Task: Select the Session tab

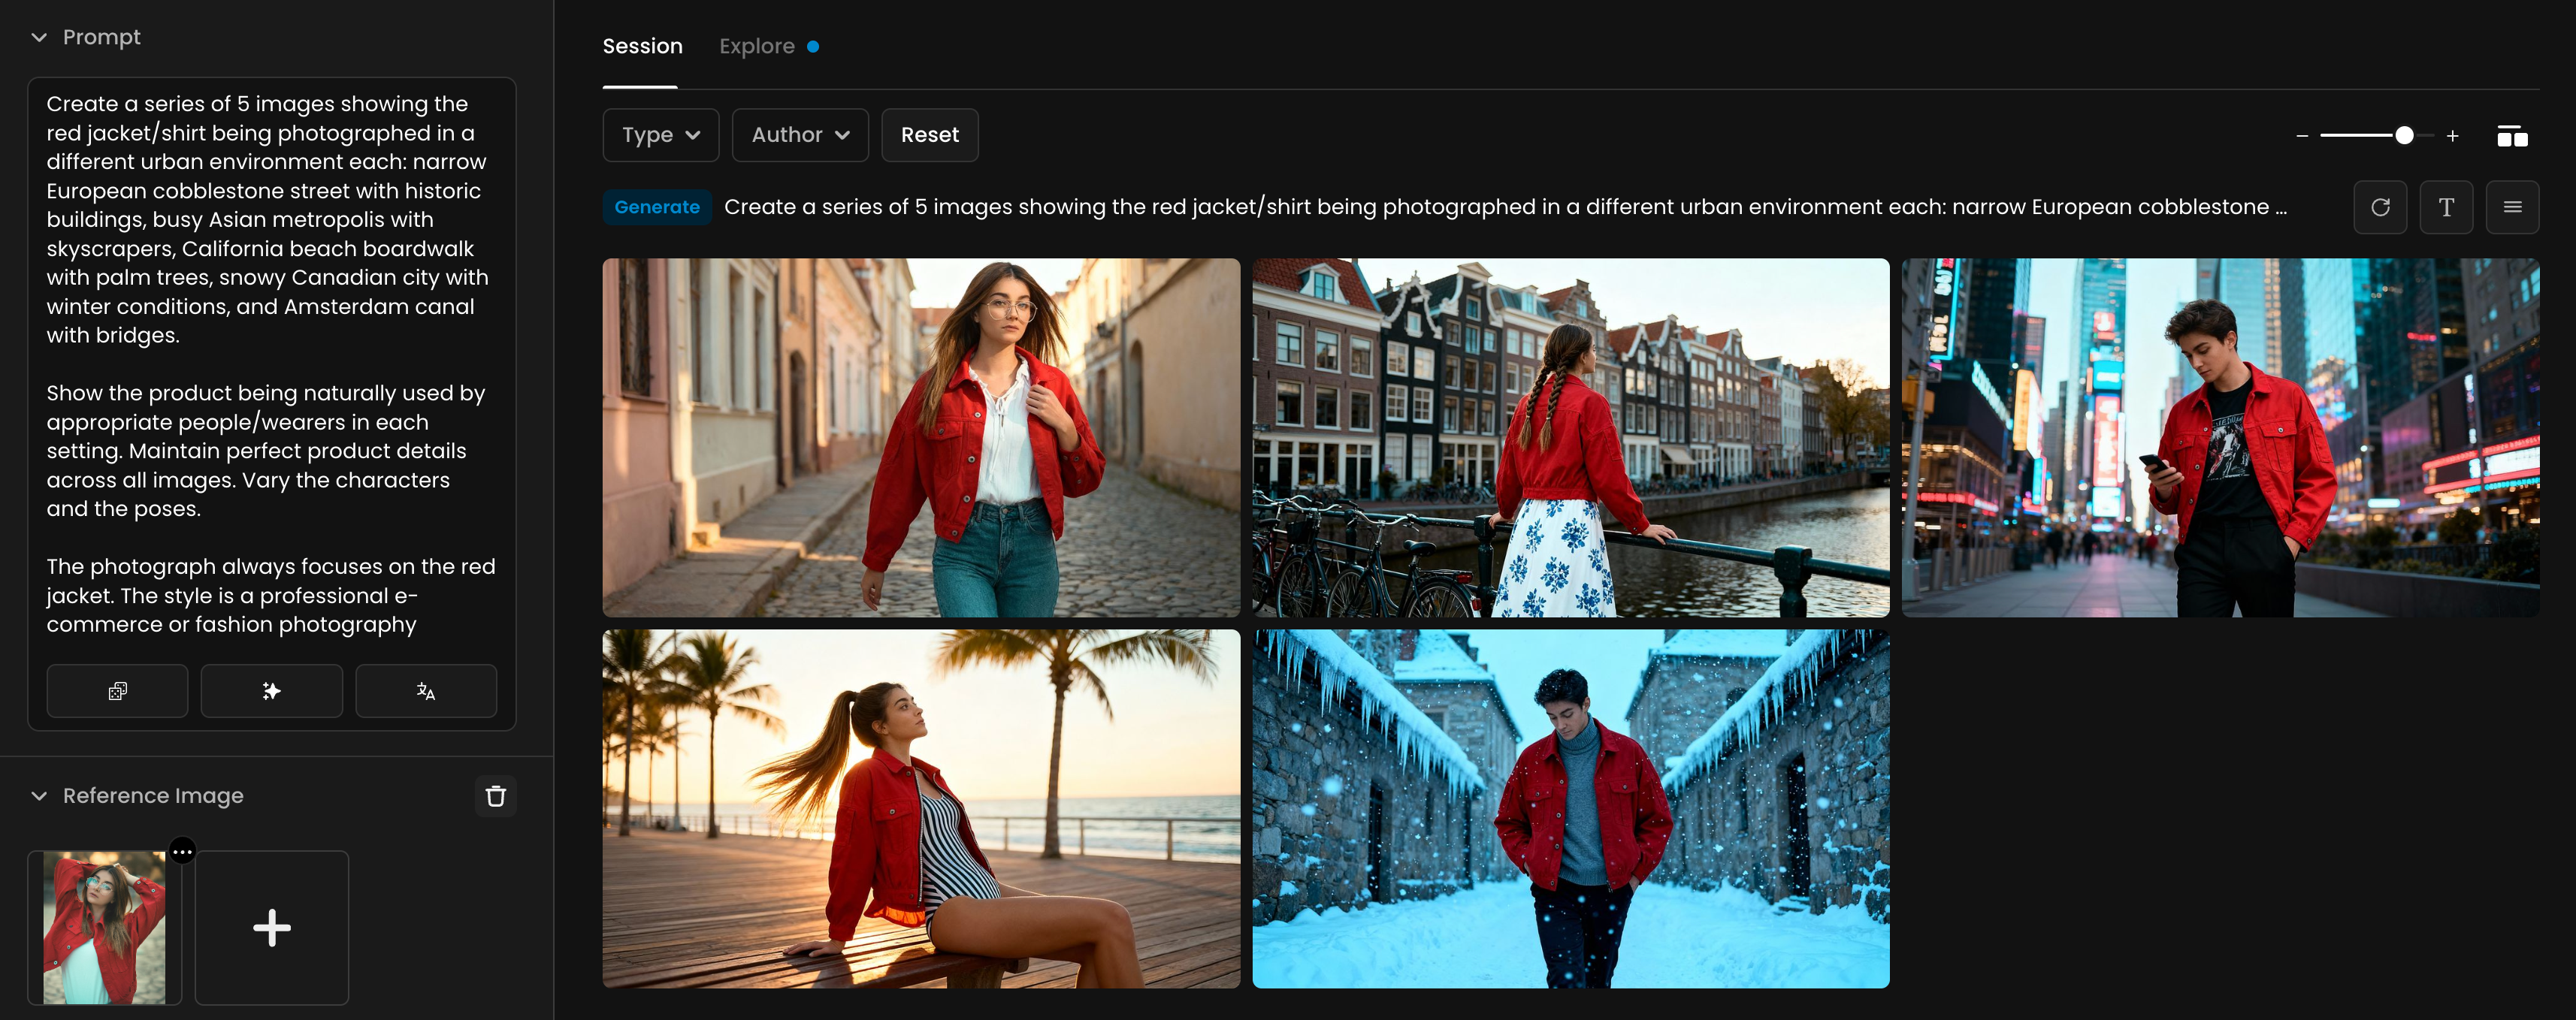Action: [x=642, y=46]
